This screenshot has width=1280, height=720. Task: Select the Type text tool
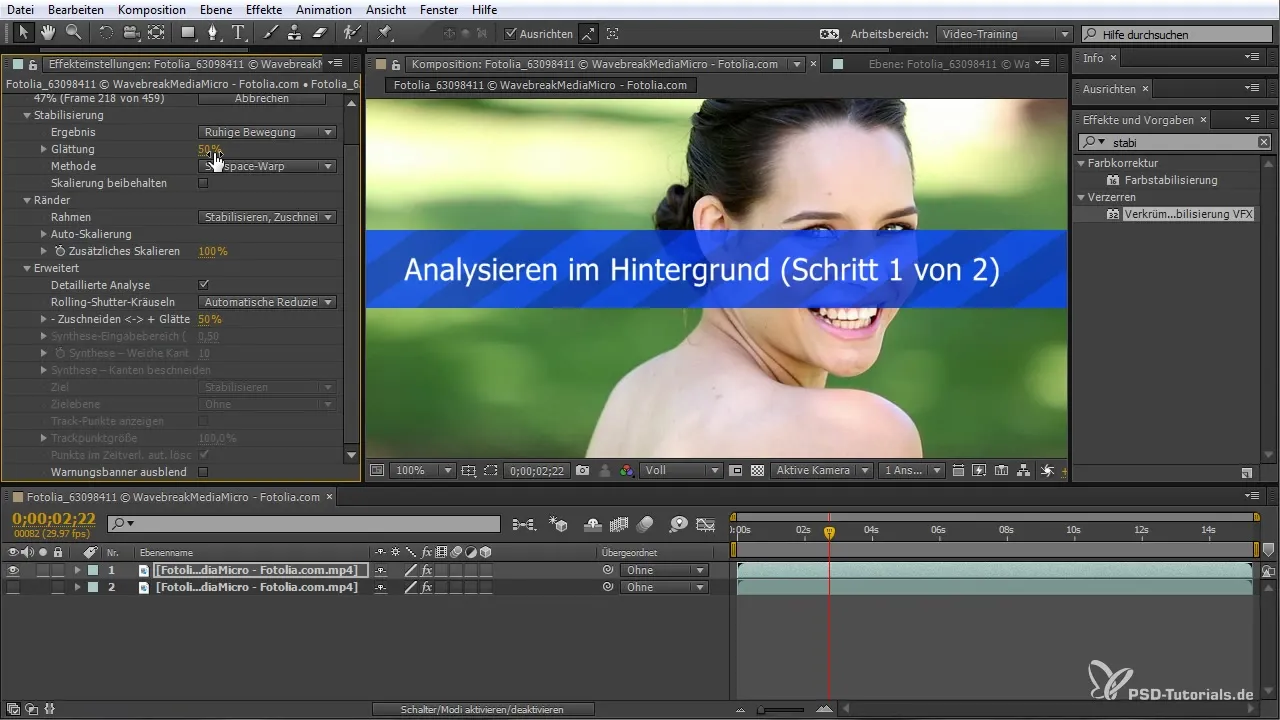tap(239, 33)
